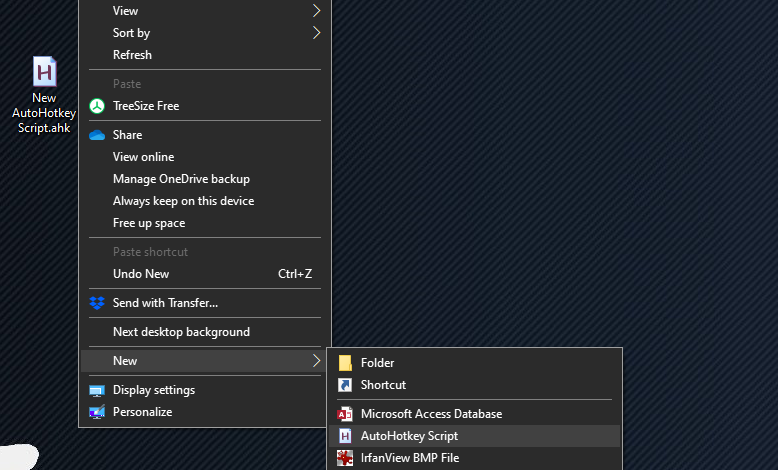
Task: Click the AutoHotkey Script H icon
Action: click(345, 436)
